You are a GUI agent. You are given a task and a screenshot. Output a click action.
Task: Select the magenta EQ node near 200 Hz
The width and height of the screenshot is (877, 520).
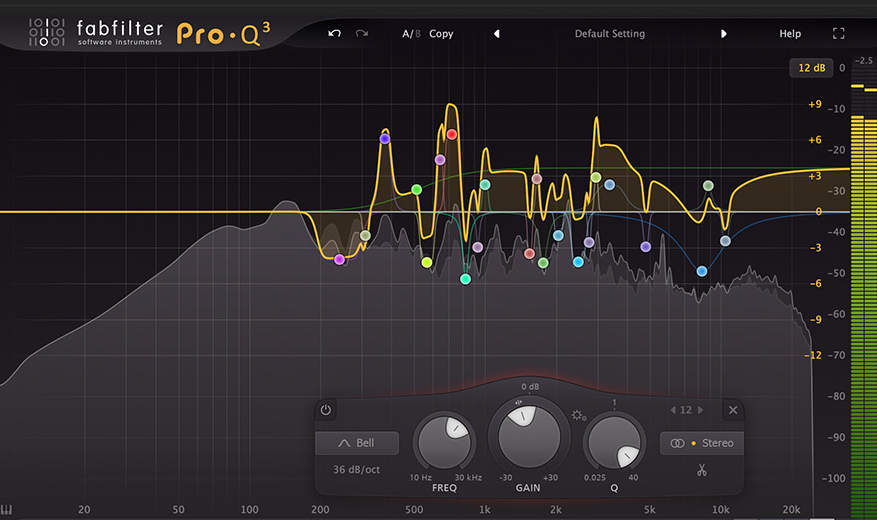(x=339, y=259)
